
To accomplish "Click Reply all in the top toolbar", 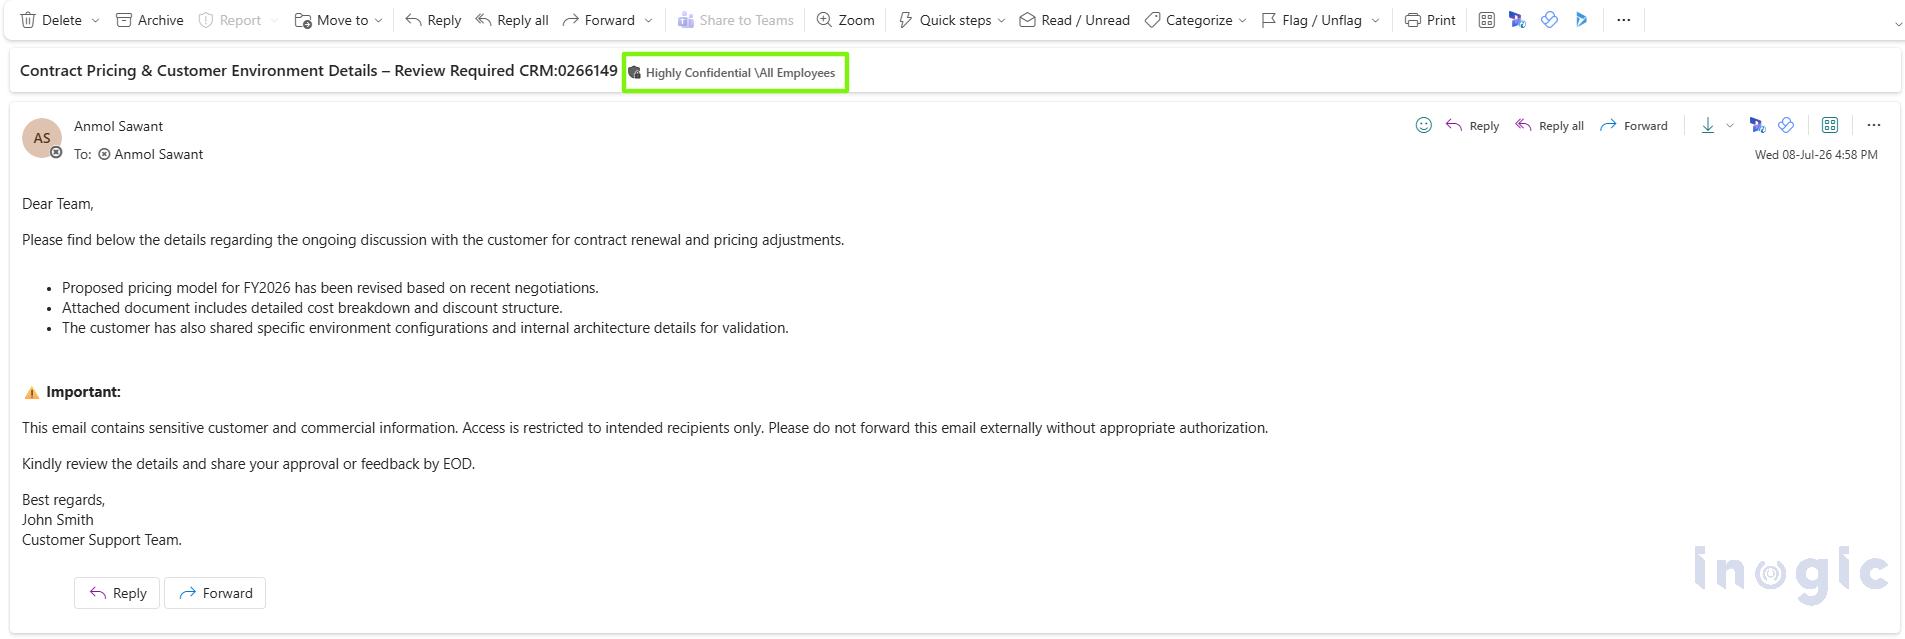I will click(x=511, y=20).
